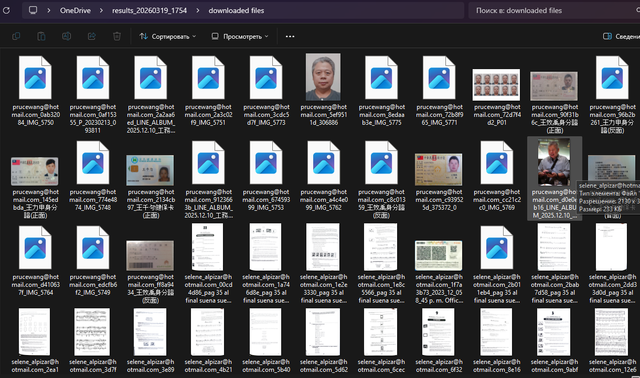Select document thumbnail selene_alpizar 5b40
The image size is (640, 378).
pos(265,332)
